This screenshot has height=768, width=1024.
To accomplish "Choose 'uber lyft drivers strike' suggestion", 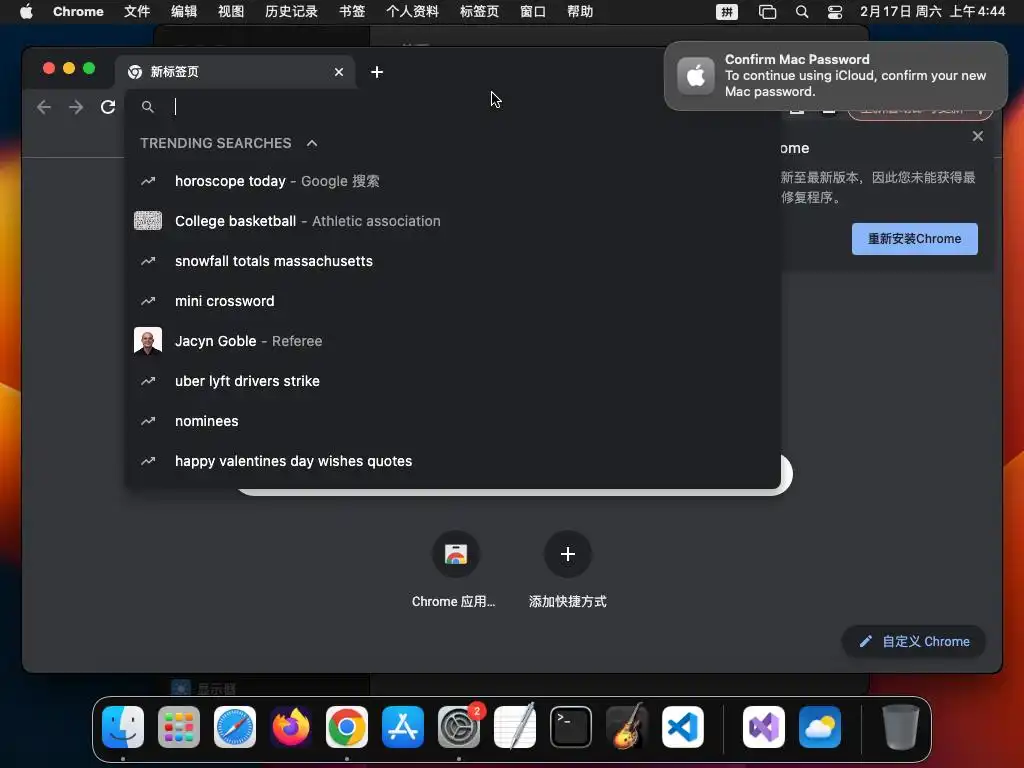I will pos(453,381).
